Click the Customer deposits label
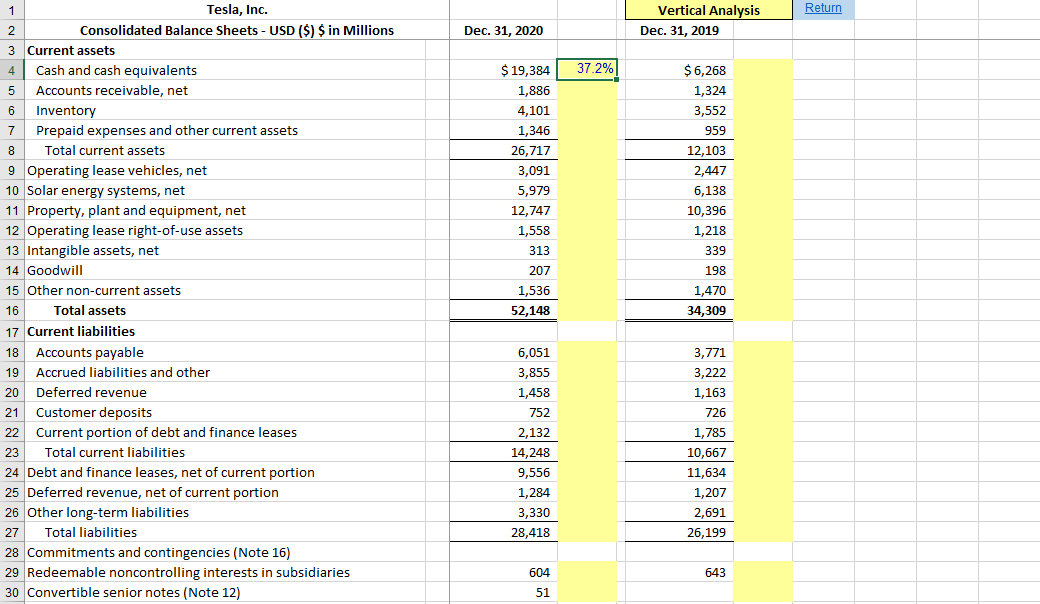Viewport: 1040px width, 604px height. pyautogui.click(x=94, y=412)
